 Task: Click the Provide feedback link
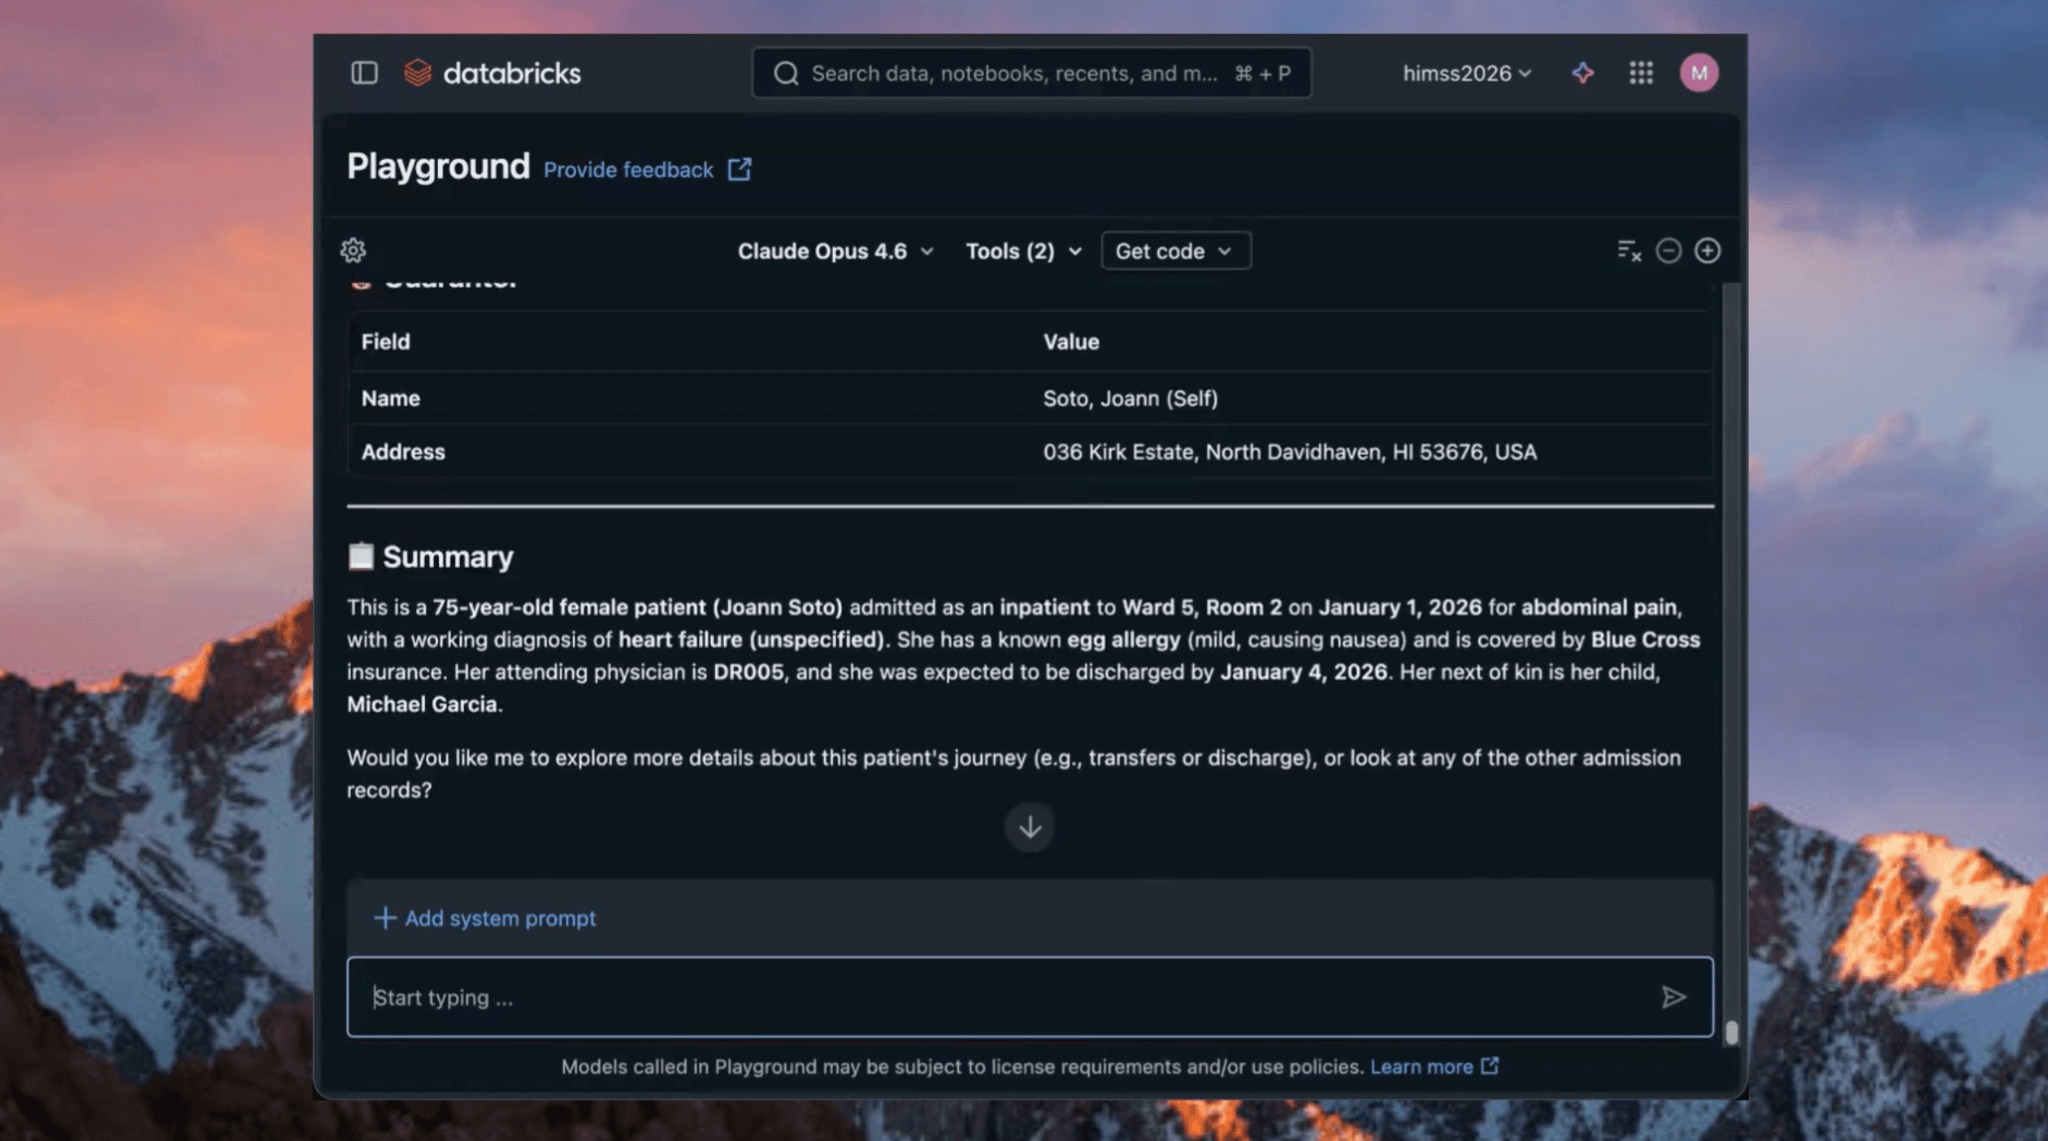click(x=628, y=170)
